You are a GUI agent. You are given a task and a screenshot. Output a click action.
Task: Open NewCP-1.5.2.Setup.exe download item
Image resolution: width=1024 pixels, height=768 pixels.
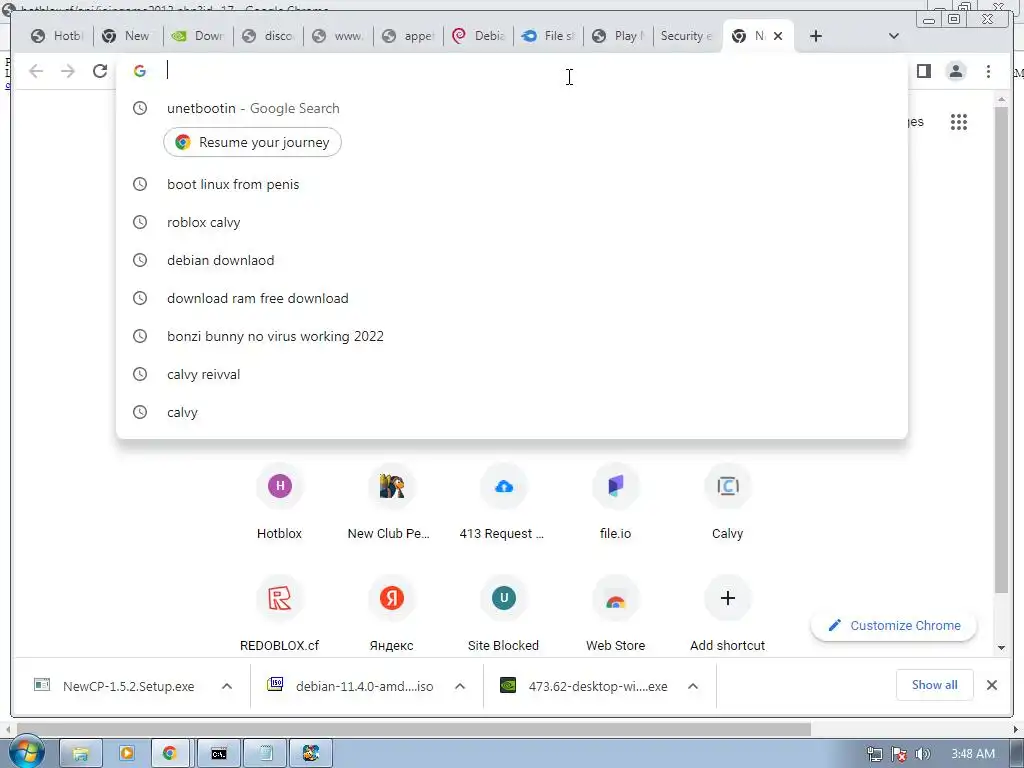(x=116, y=686)
